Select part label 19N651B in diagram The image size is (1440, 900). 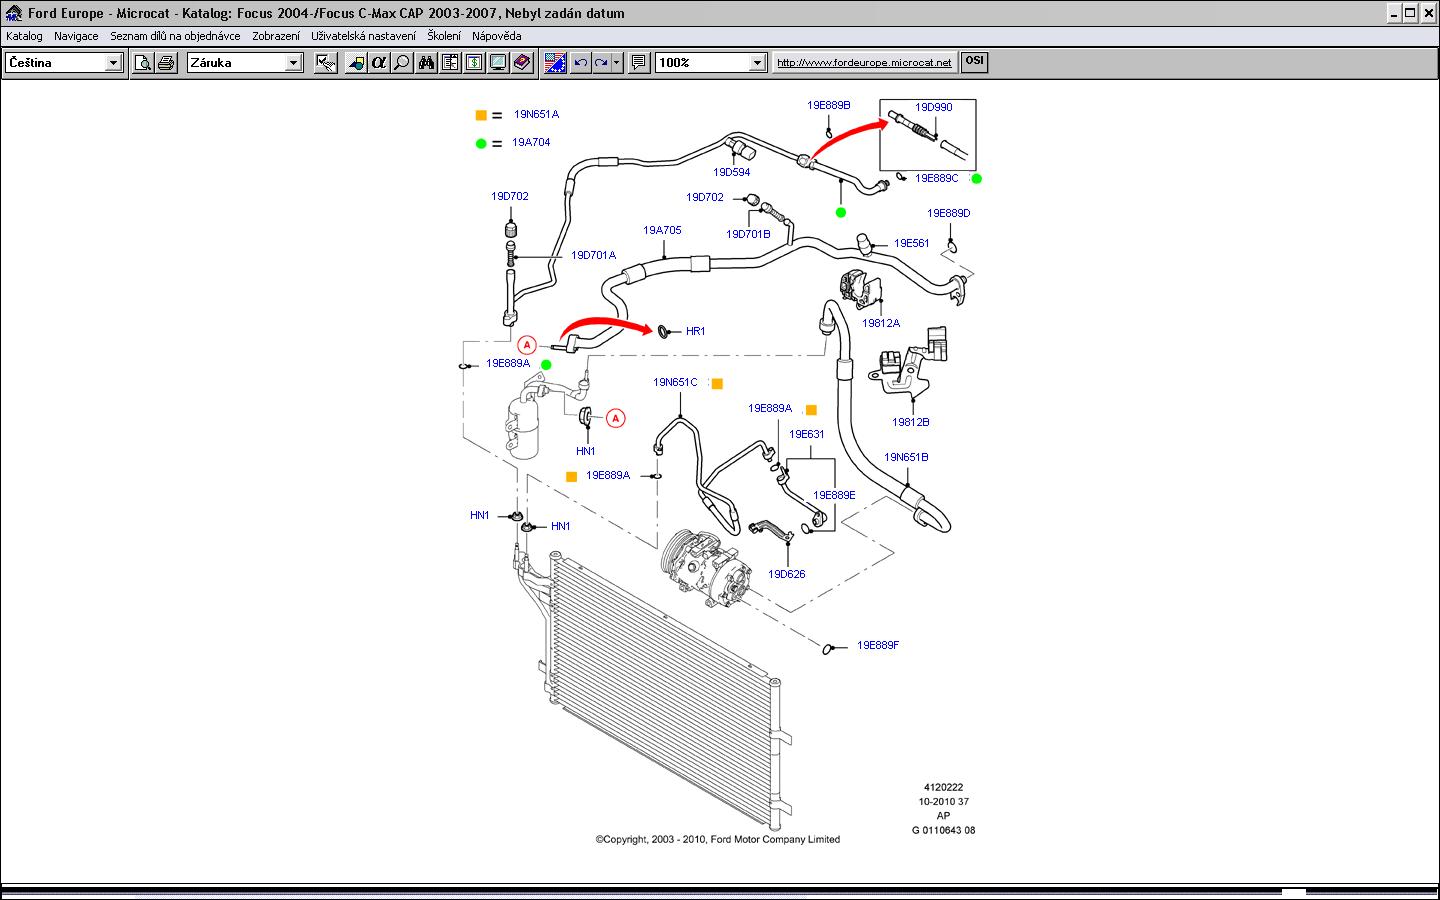[906, 457]
